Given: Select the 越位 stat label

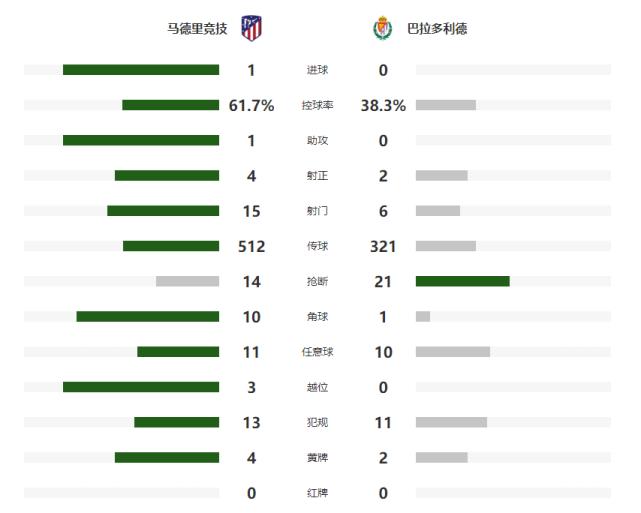Looking at the screenshot, I should (x=317, y=387).
